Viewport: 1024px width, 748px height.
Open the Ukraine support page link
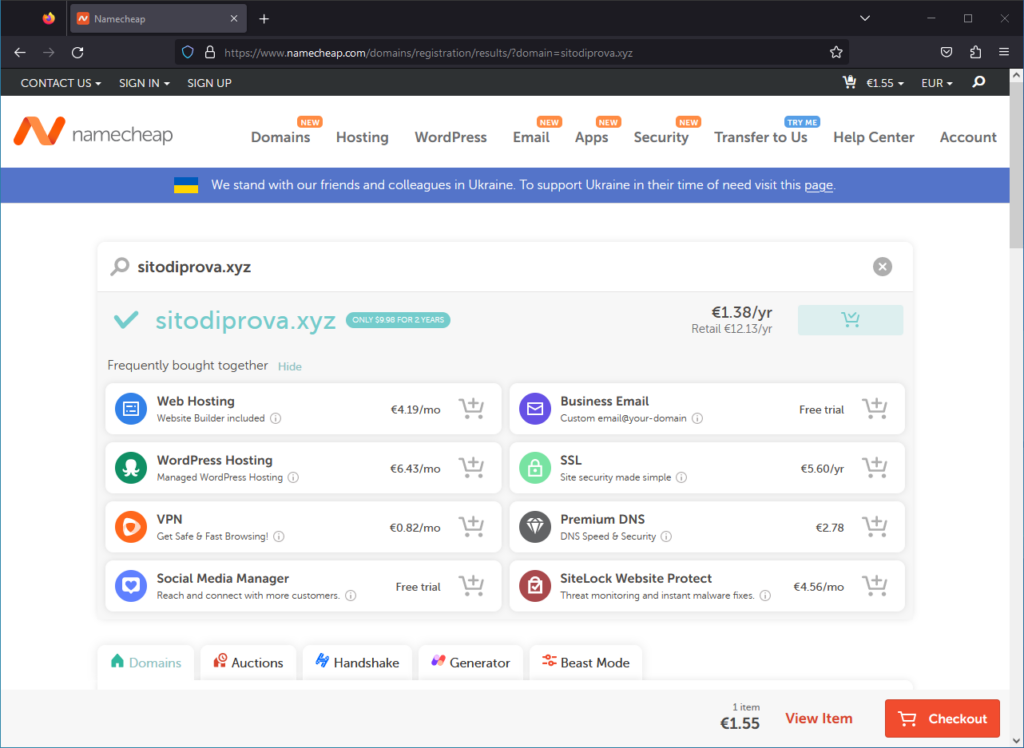[818, 185]
